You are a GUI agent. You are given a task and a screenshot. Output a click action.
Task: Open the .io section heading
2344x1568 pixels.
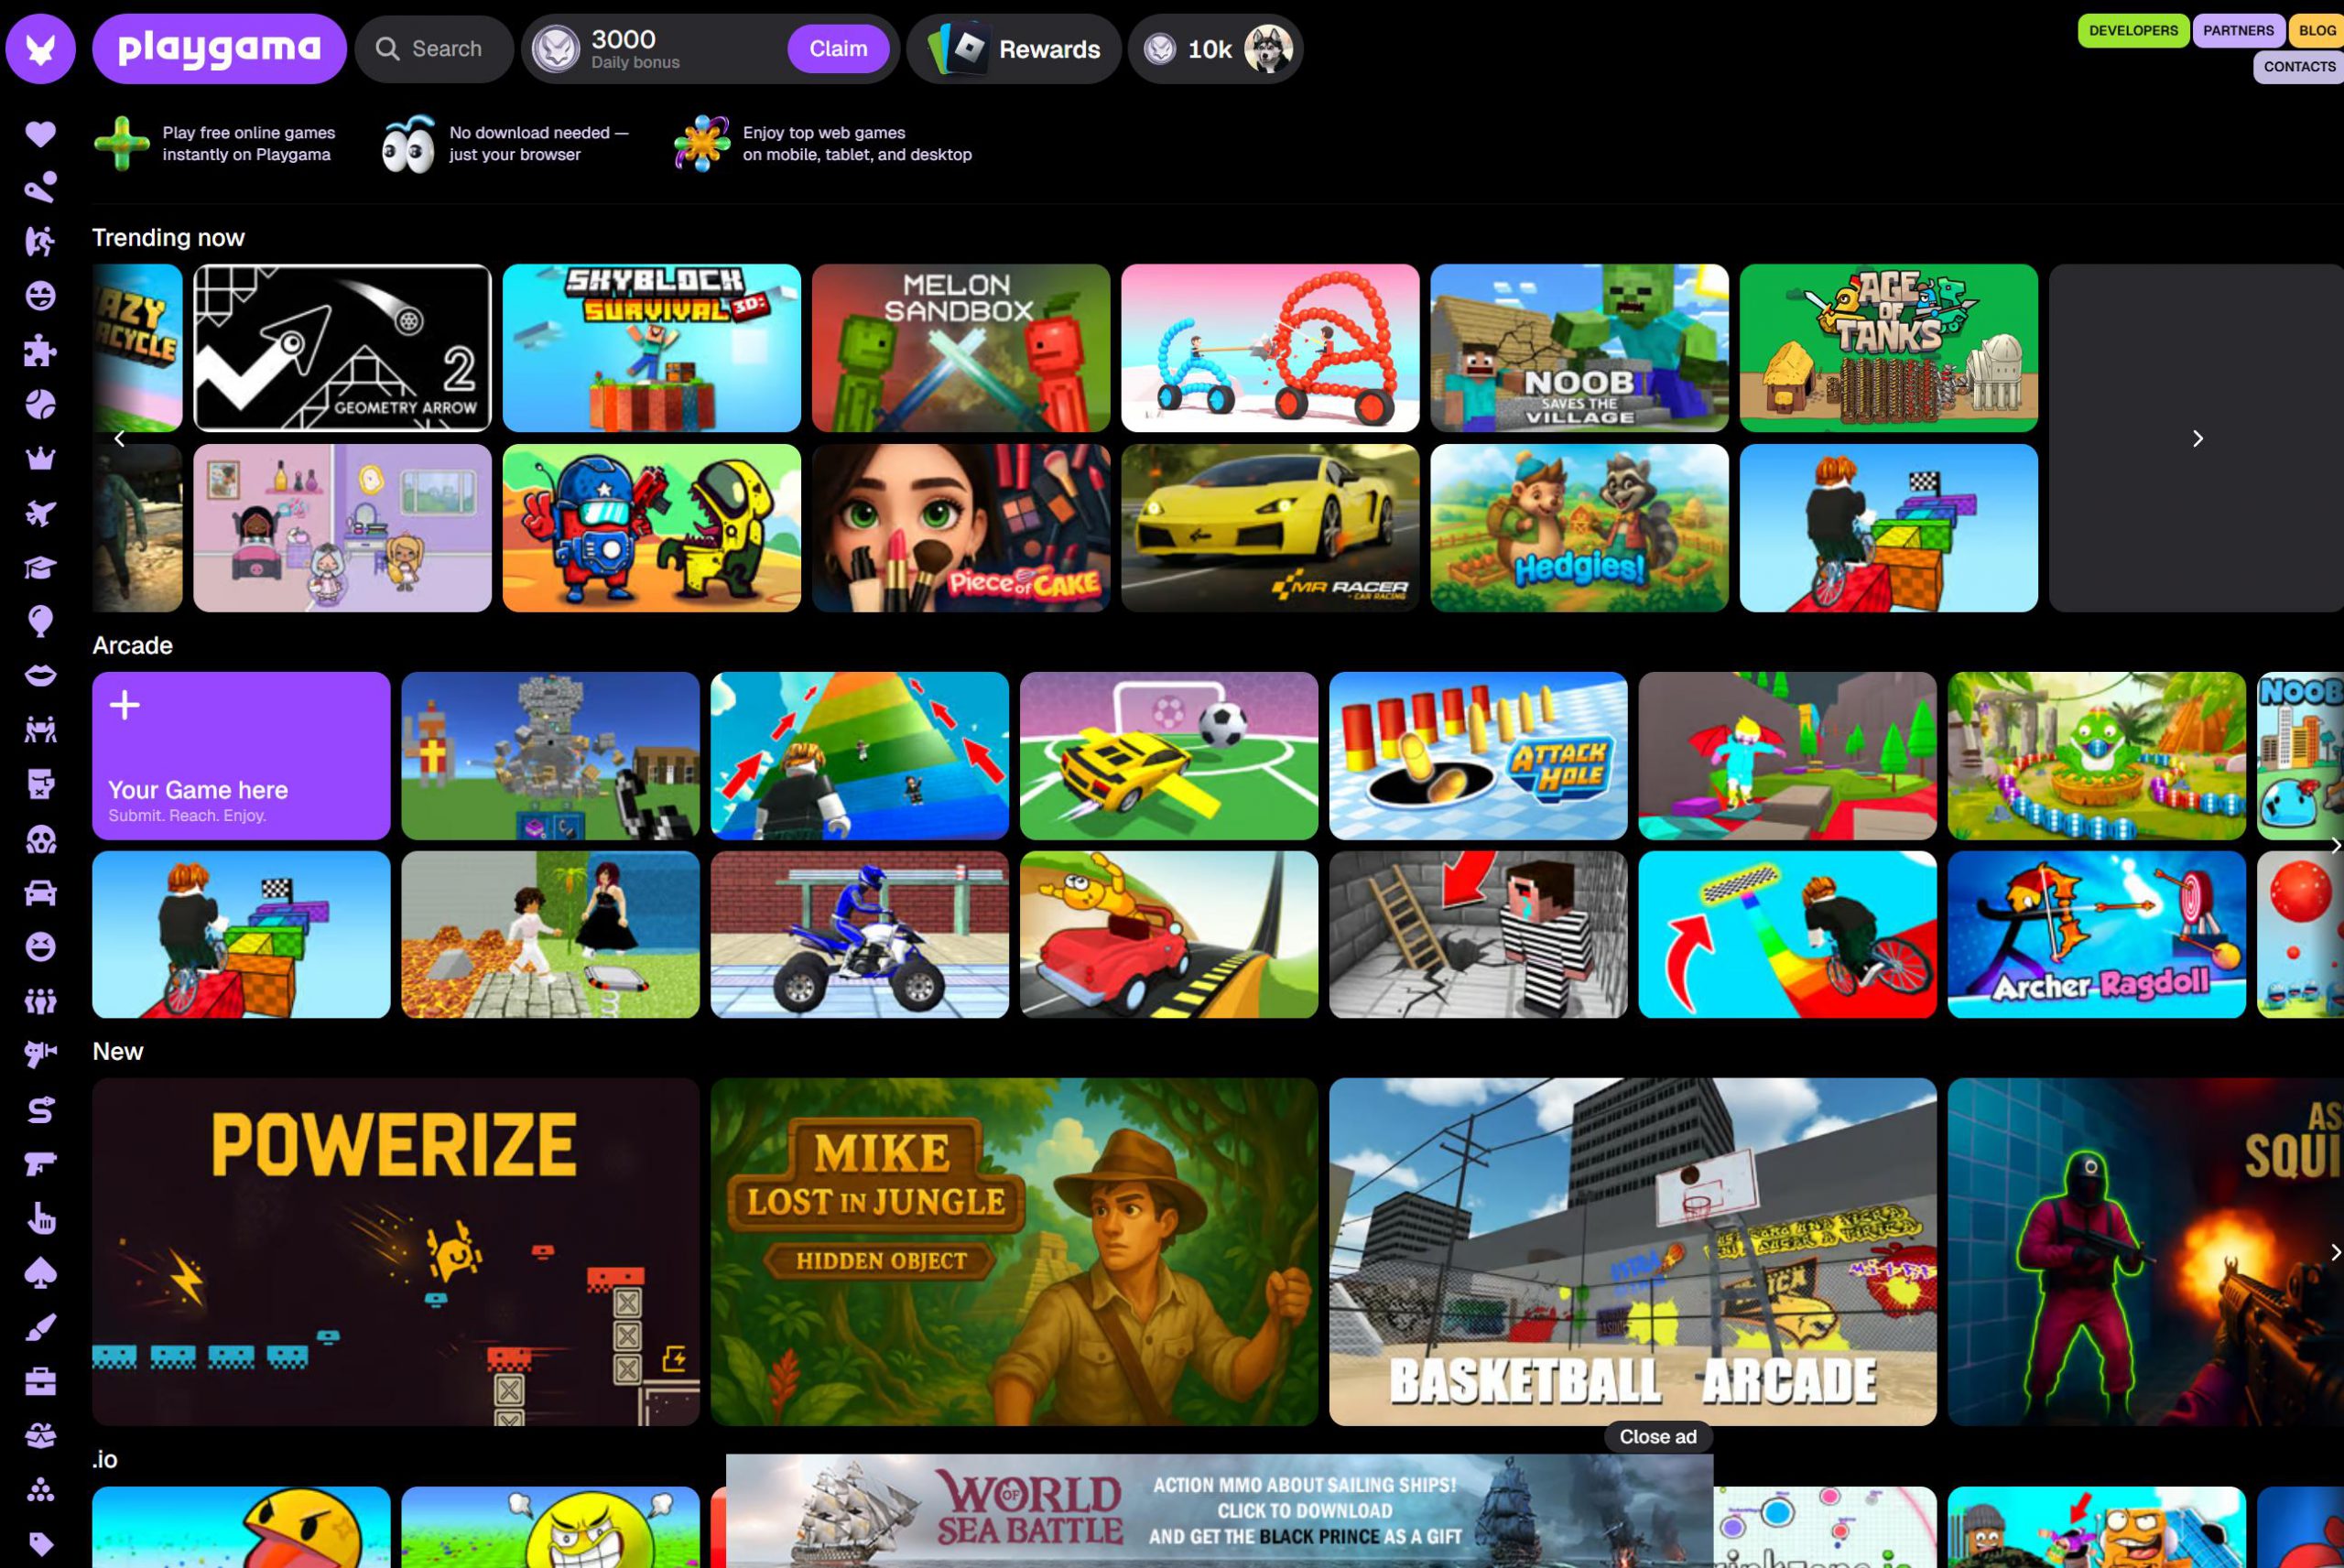(104, 1459)
